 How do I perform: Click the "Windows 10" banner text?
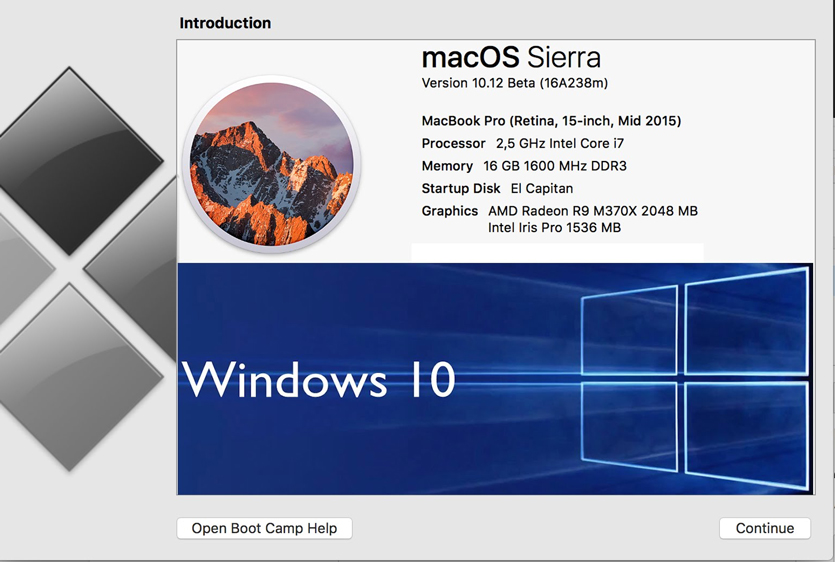pos(319,380)
